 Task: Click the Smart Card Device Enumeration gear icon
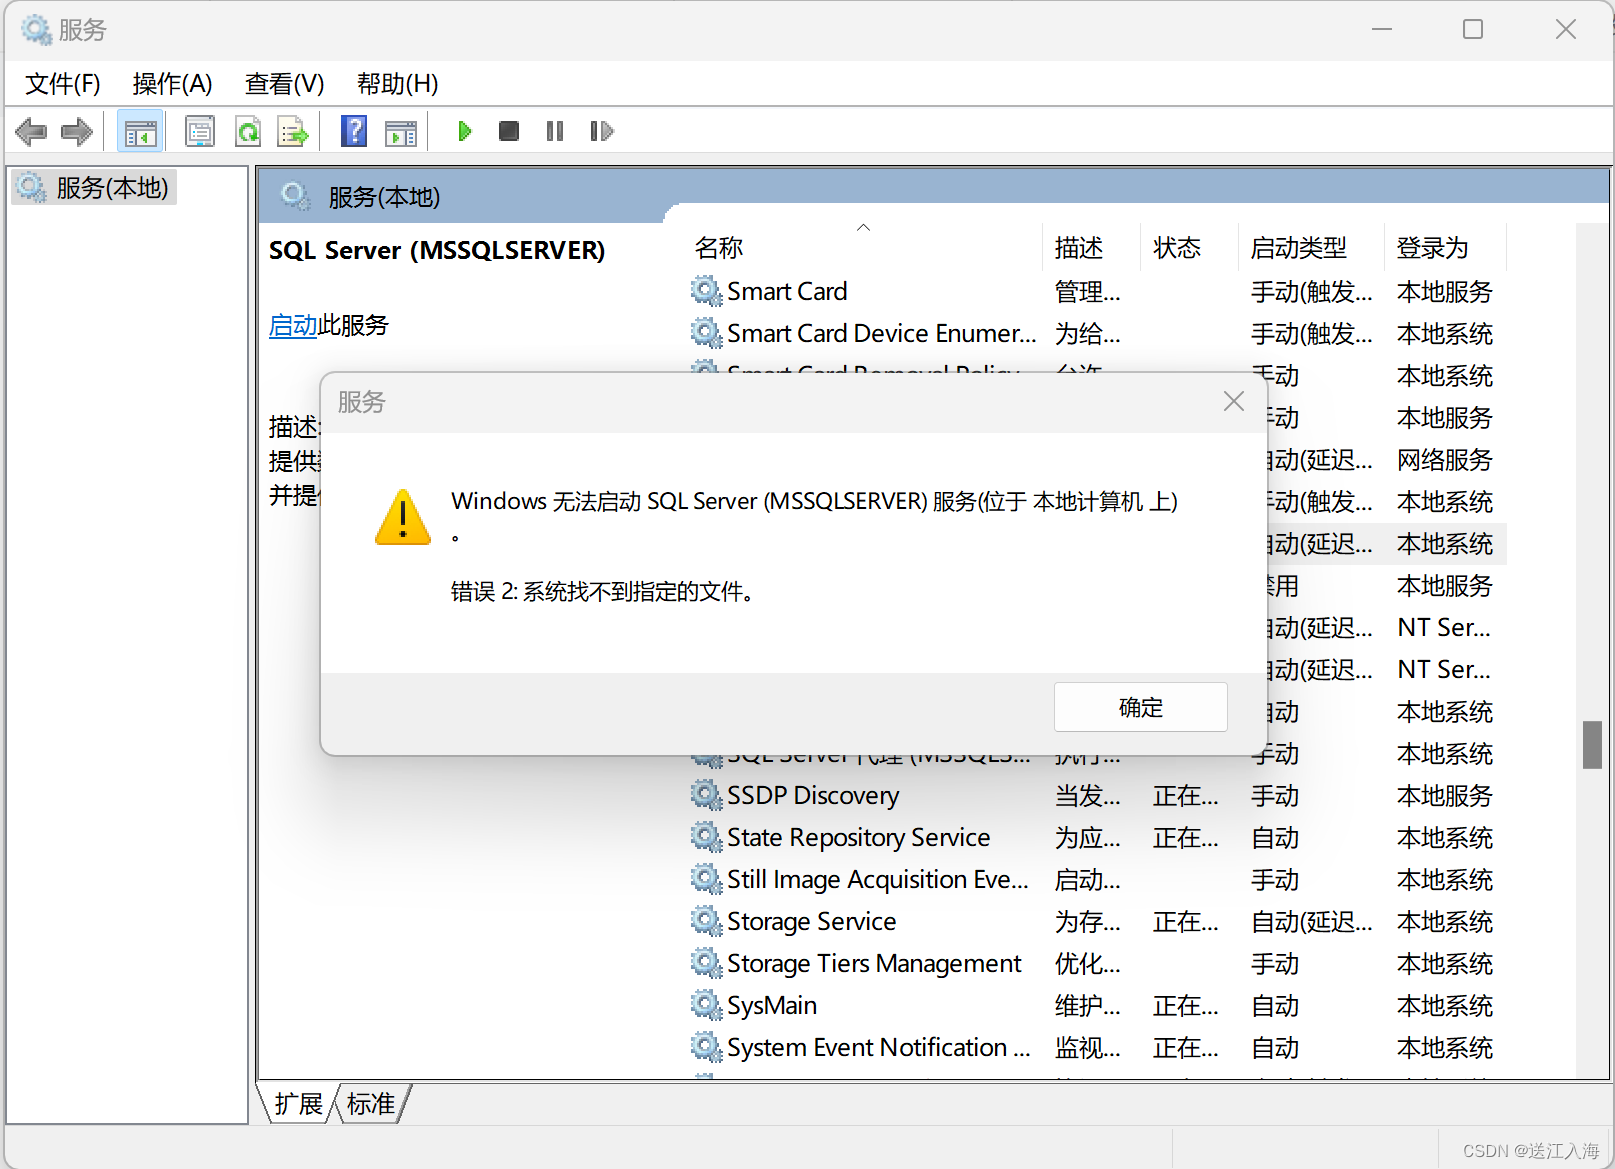click(706, 333)
